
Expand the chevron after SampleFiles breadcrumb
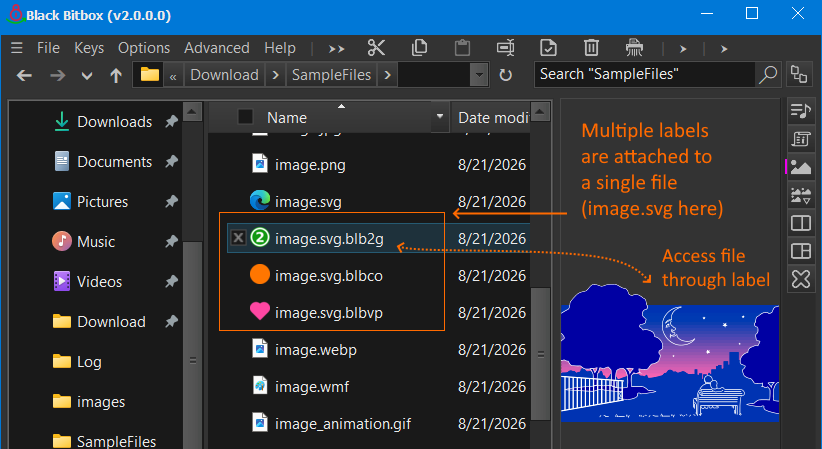387,75
